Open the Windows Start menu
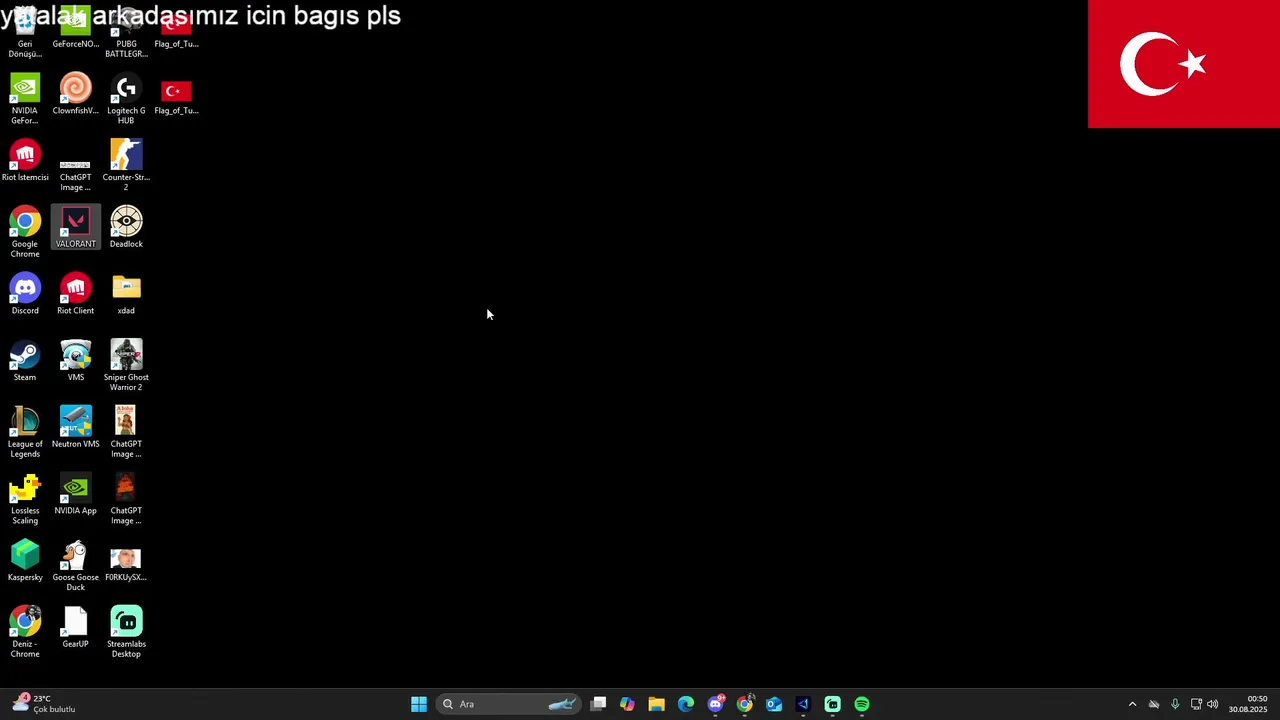Screen dimensions: 1280x720 tap(419, 704)
